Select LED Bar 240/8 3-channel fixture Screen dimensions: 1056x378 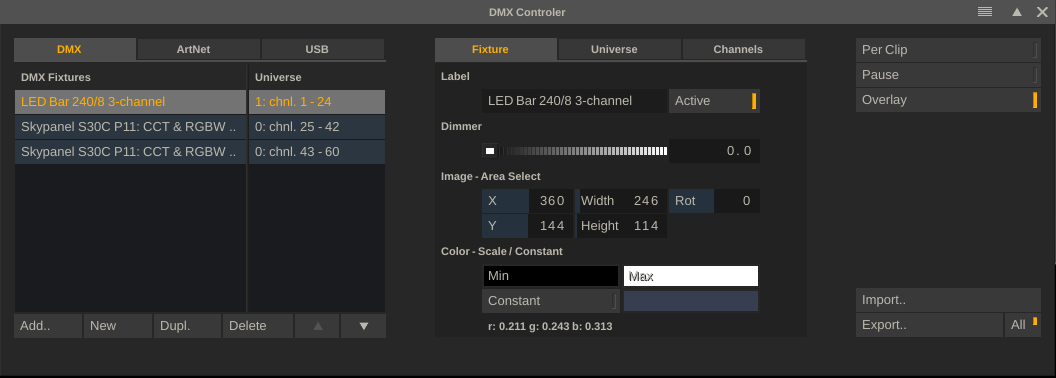(131, 102)
